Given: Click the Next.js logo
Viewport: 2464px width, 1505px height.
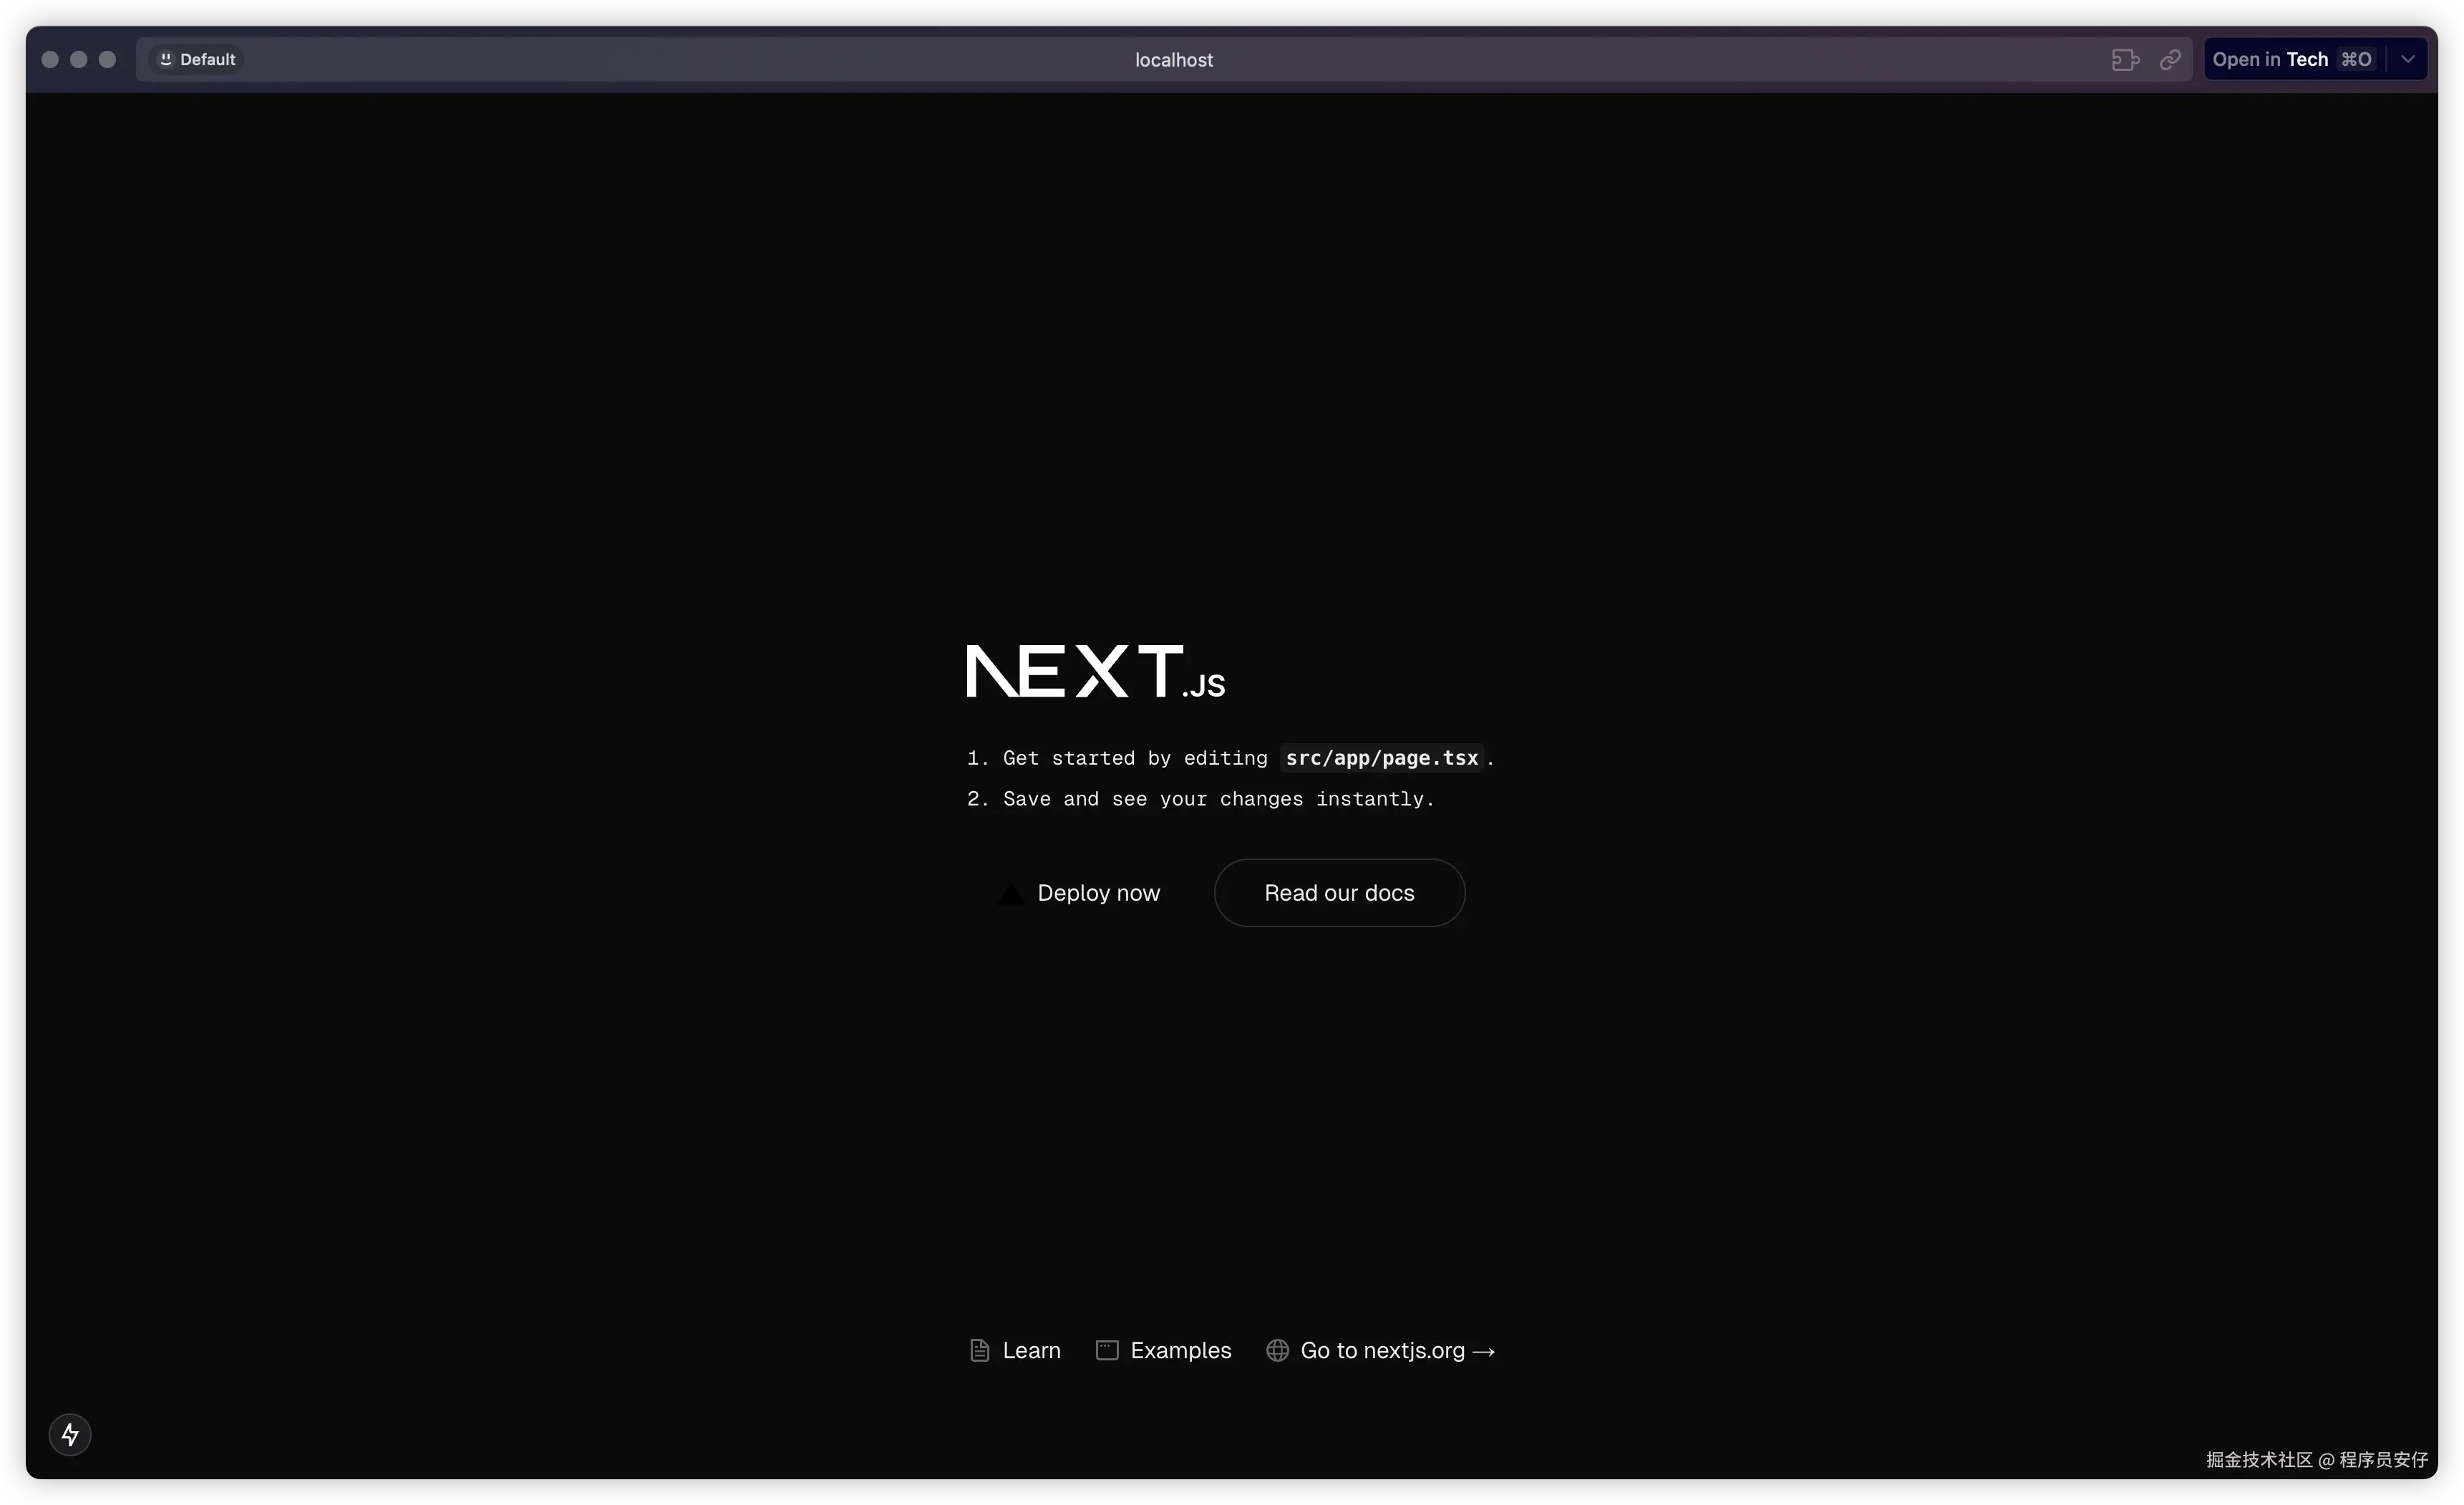Looking at the screenshot, I should (x=1095, y=671).
